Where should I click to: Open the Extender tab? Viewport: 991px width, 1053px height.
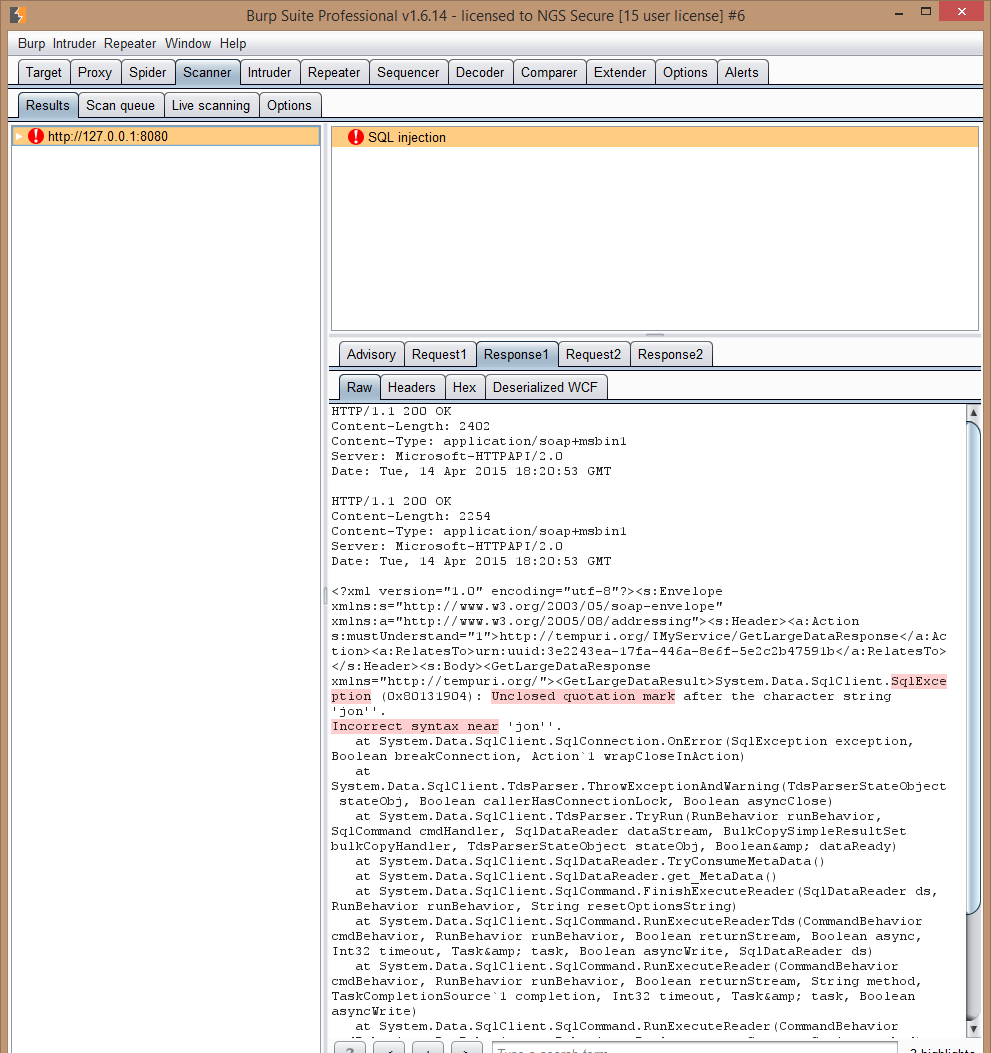pos(620,73)
